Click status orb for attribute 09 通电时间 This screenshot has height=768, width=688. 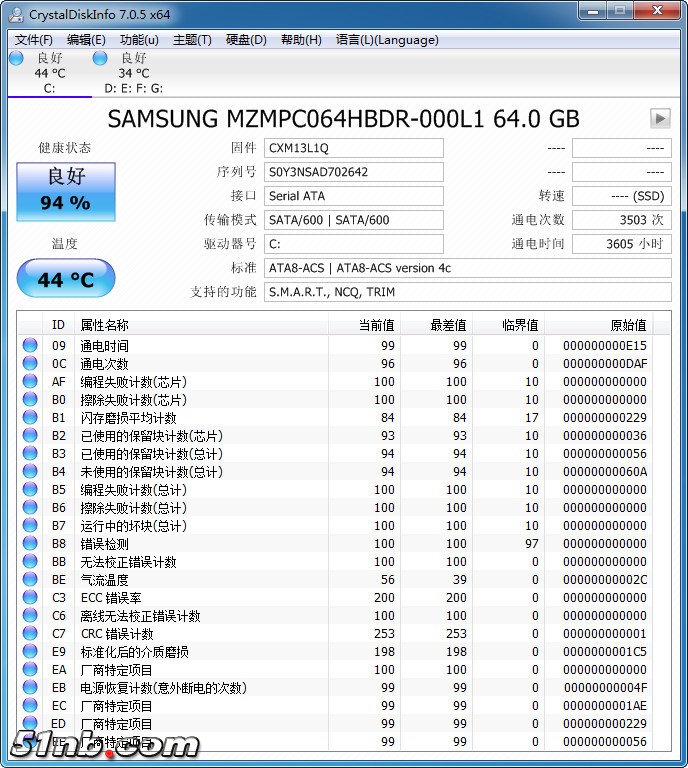pyautogui.click(x=30, y=346)
